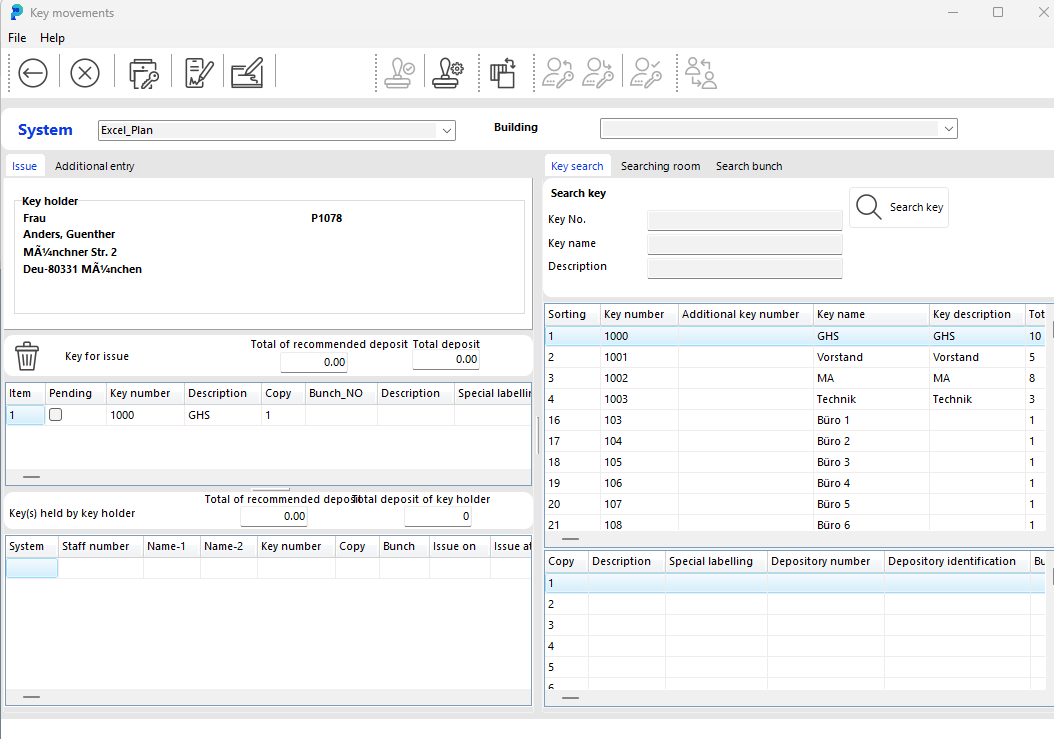1054x739 pixels.
Task: Click the signature pad toolbar icon
Action: click(247, 73)
